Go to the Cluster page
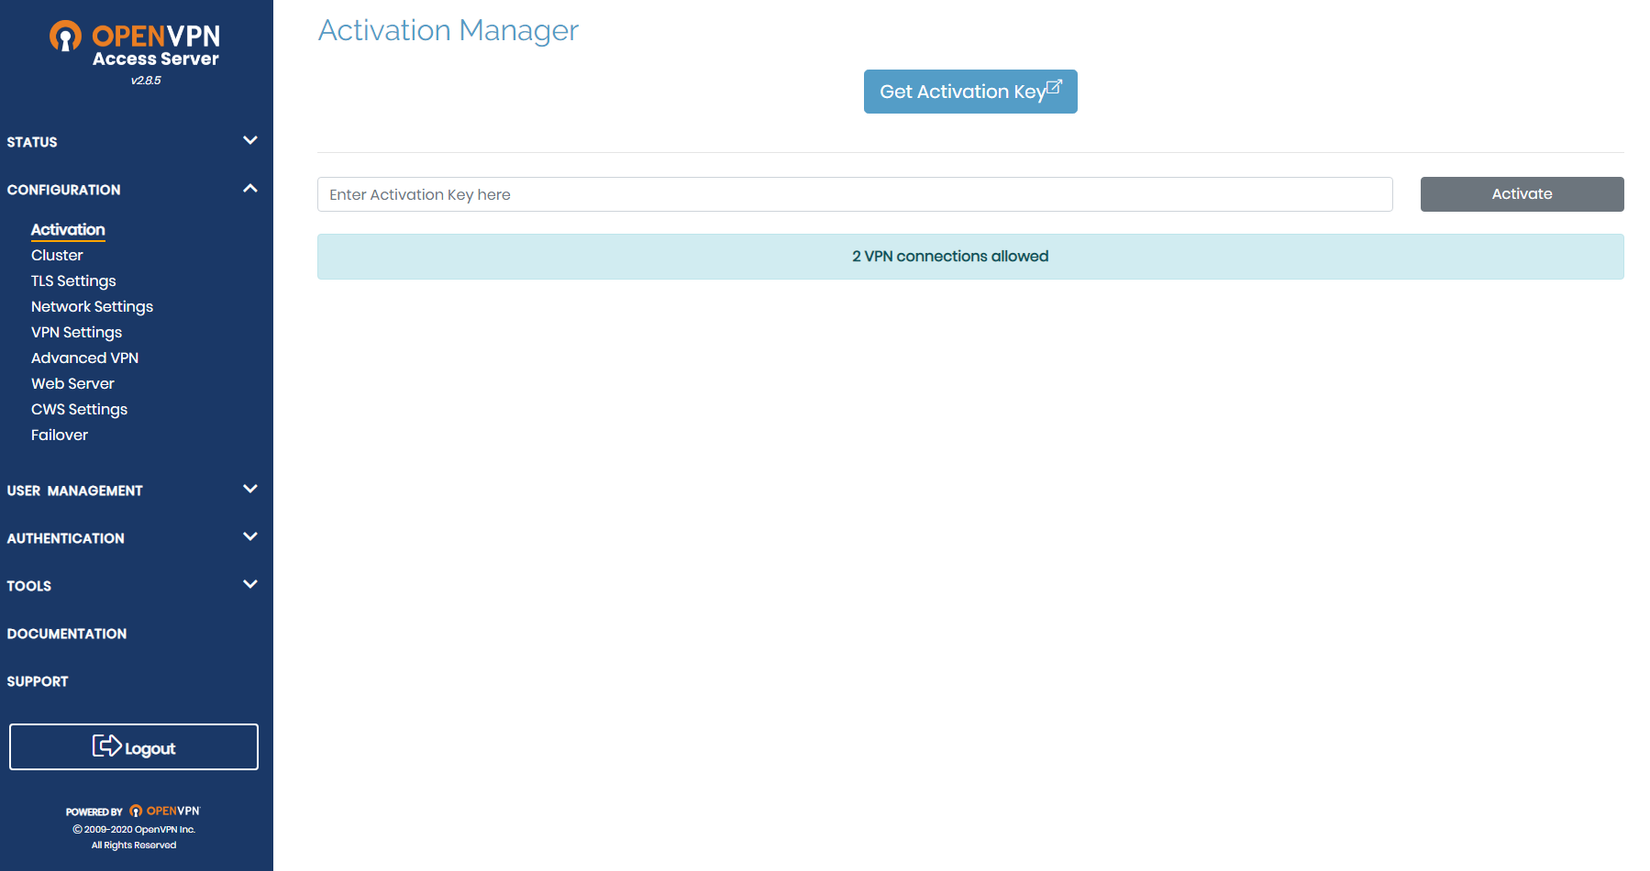1650x871 pixels. 57,255
